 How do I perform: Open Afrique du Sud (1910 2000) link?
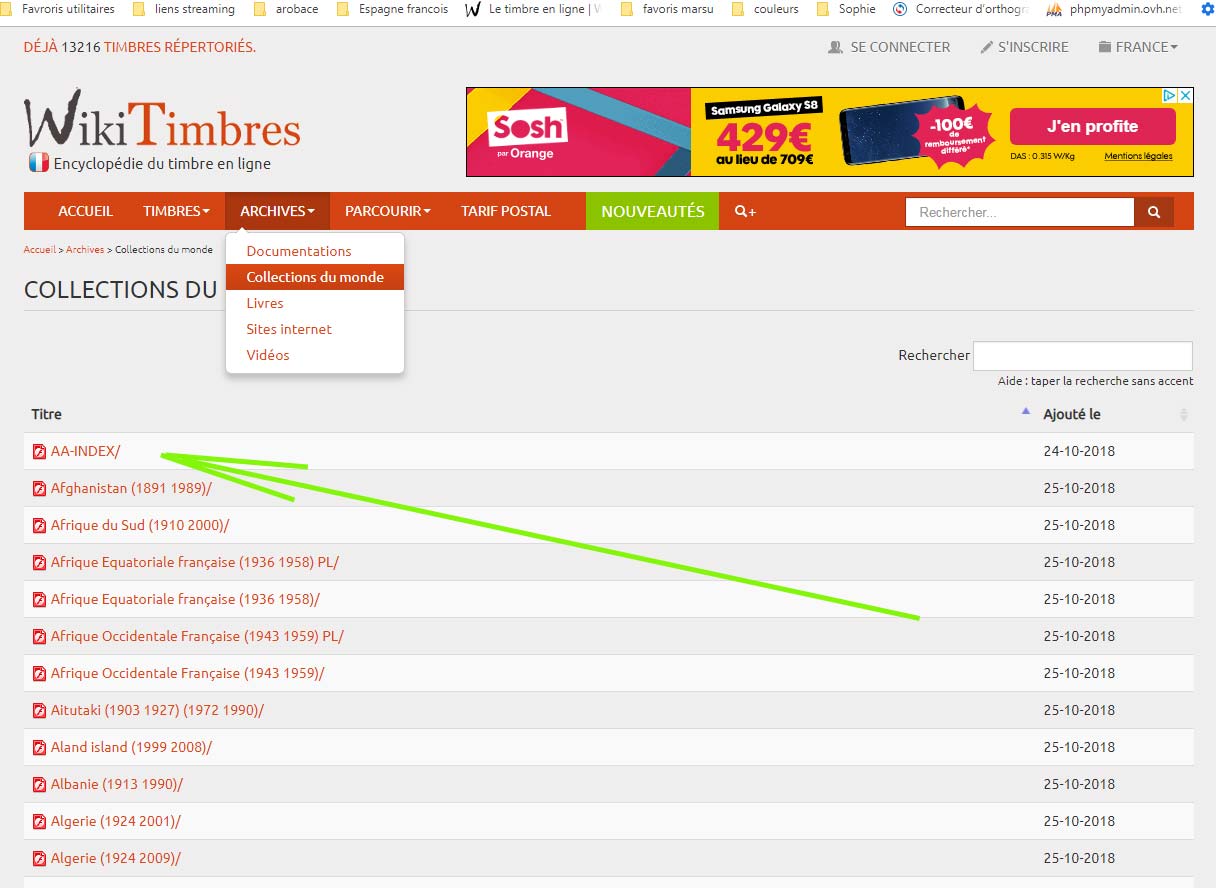pyautogui.click(x=139, y=525)
